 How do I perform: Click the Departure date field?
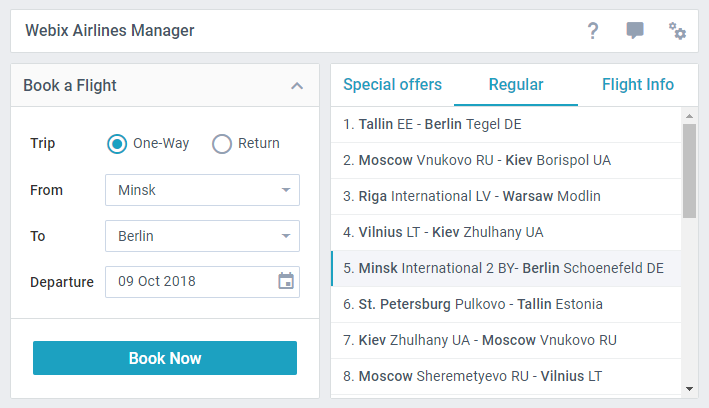[202, 281]
